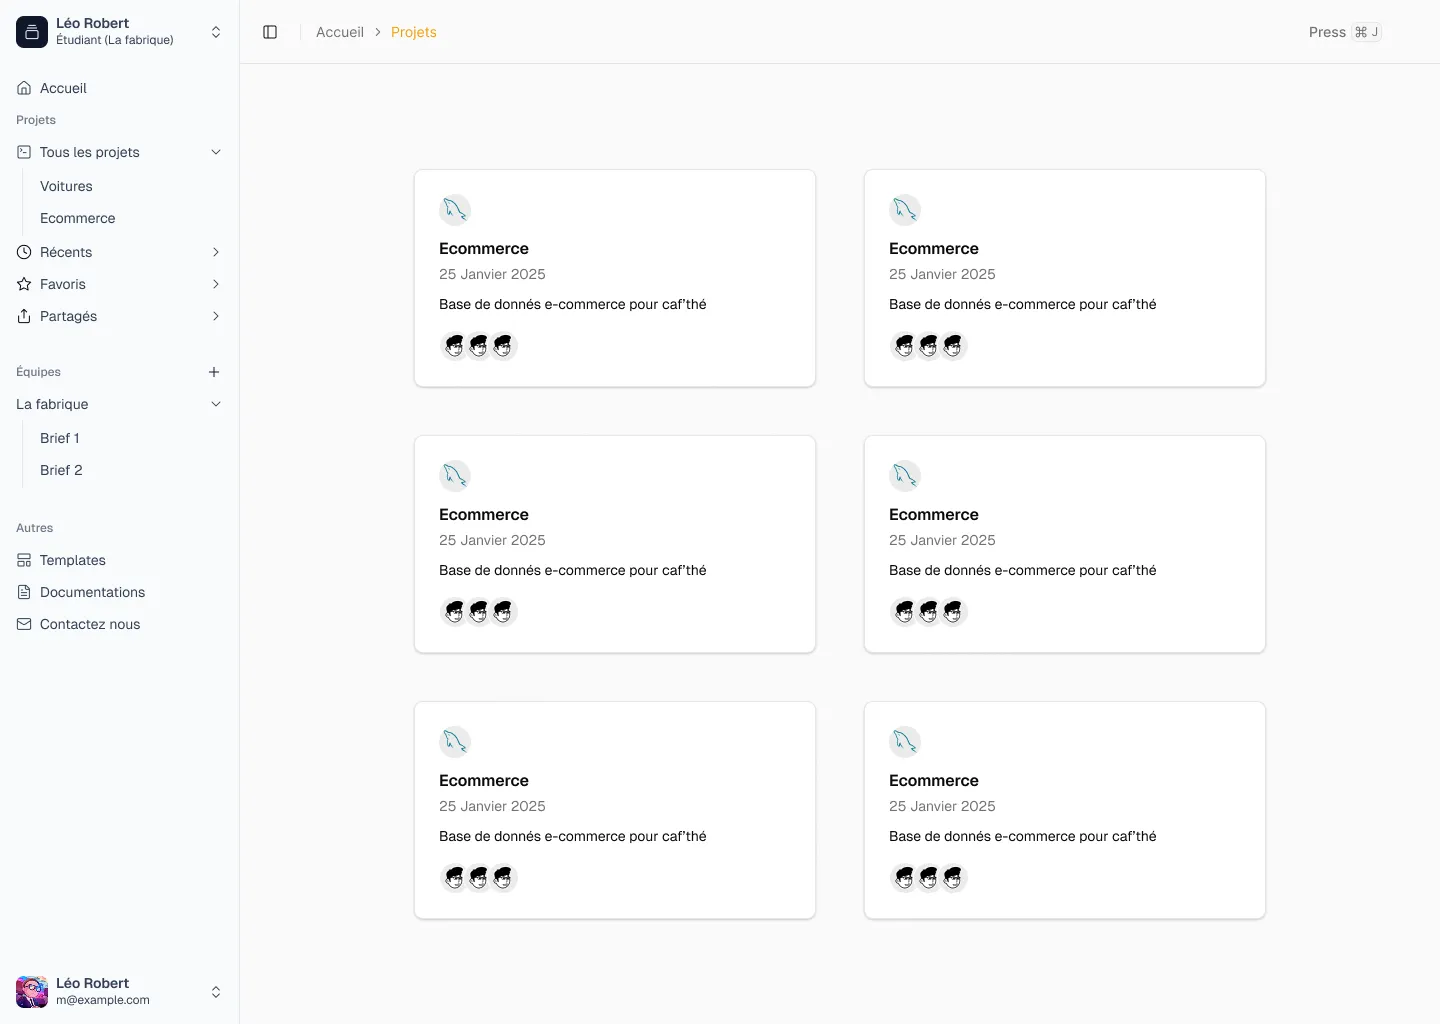Viewport: 1440px width, 1024px height.
Task: Click the Contactez nous envelope icon
Action: click(x=24, y=624)
